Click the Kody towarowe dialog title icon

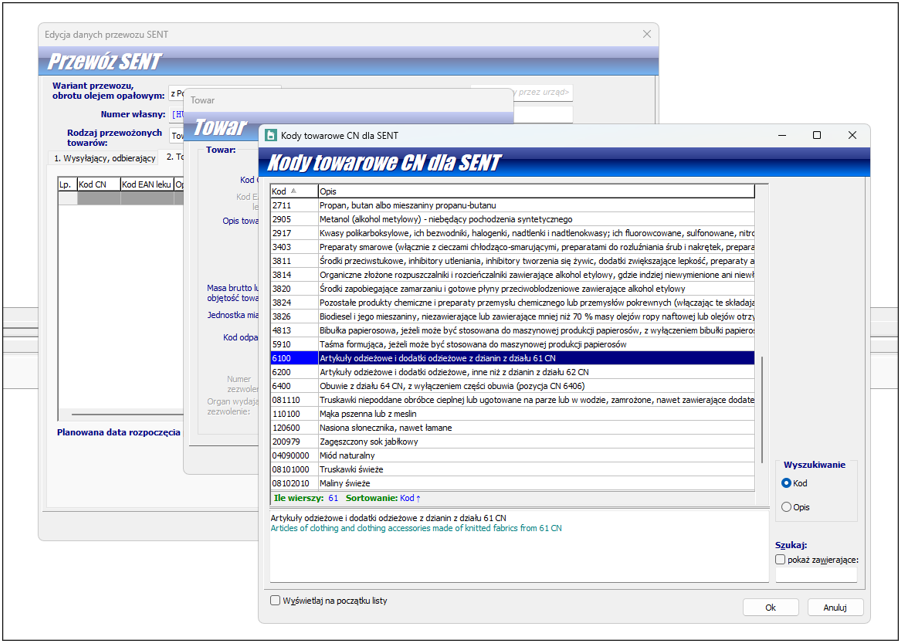pyautogui.click(x=270, y=135)
